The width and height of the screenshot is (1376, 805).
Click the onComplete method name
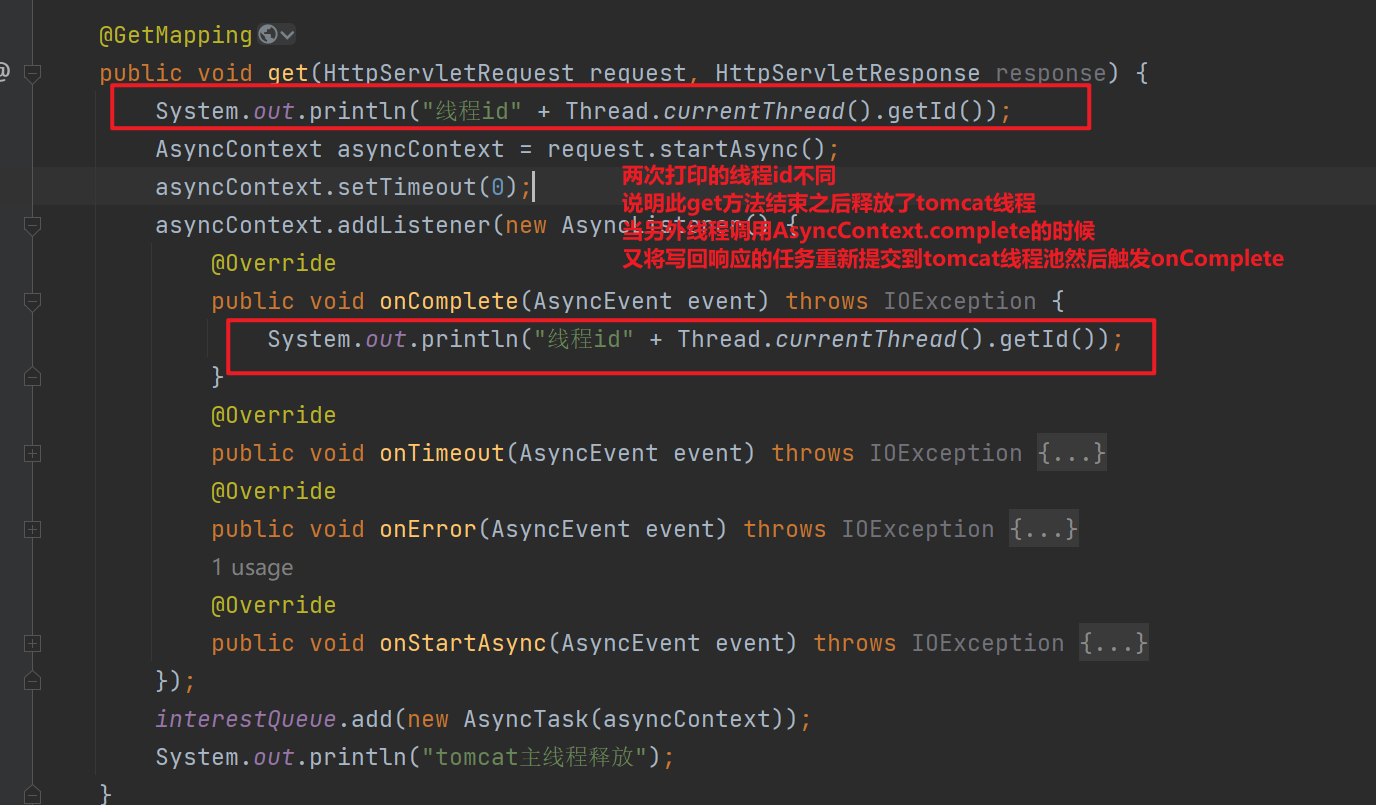(449, 301)
